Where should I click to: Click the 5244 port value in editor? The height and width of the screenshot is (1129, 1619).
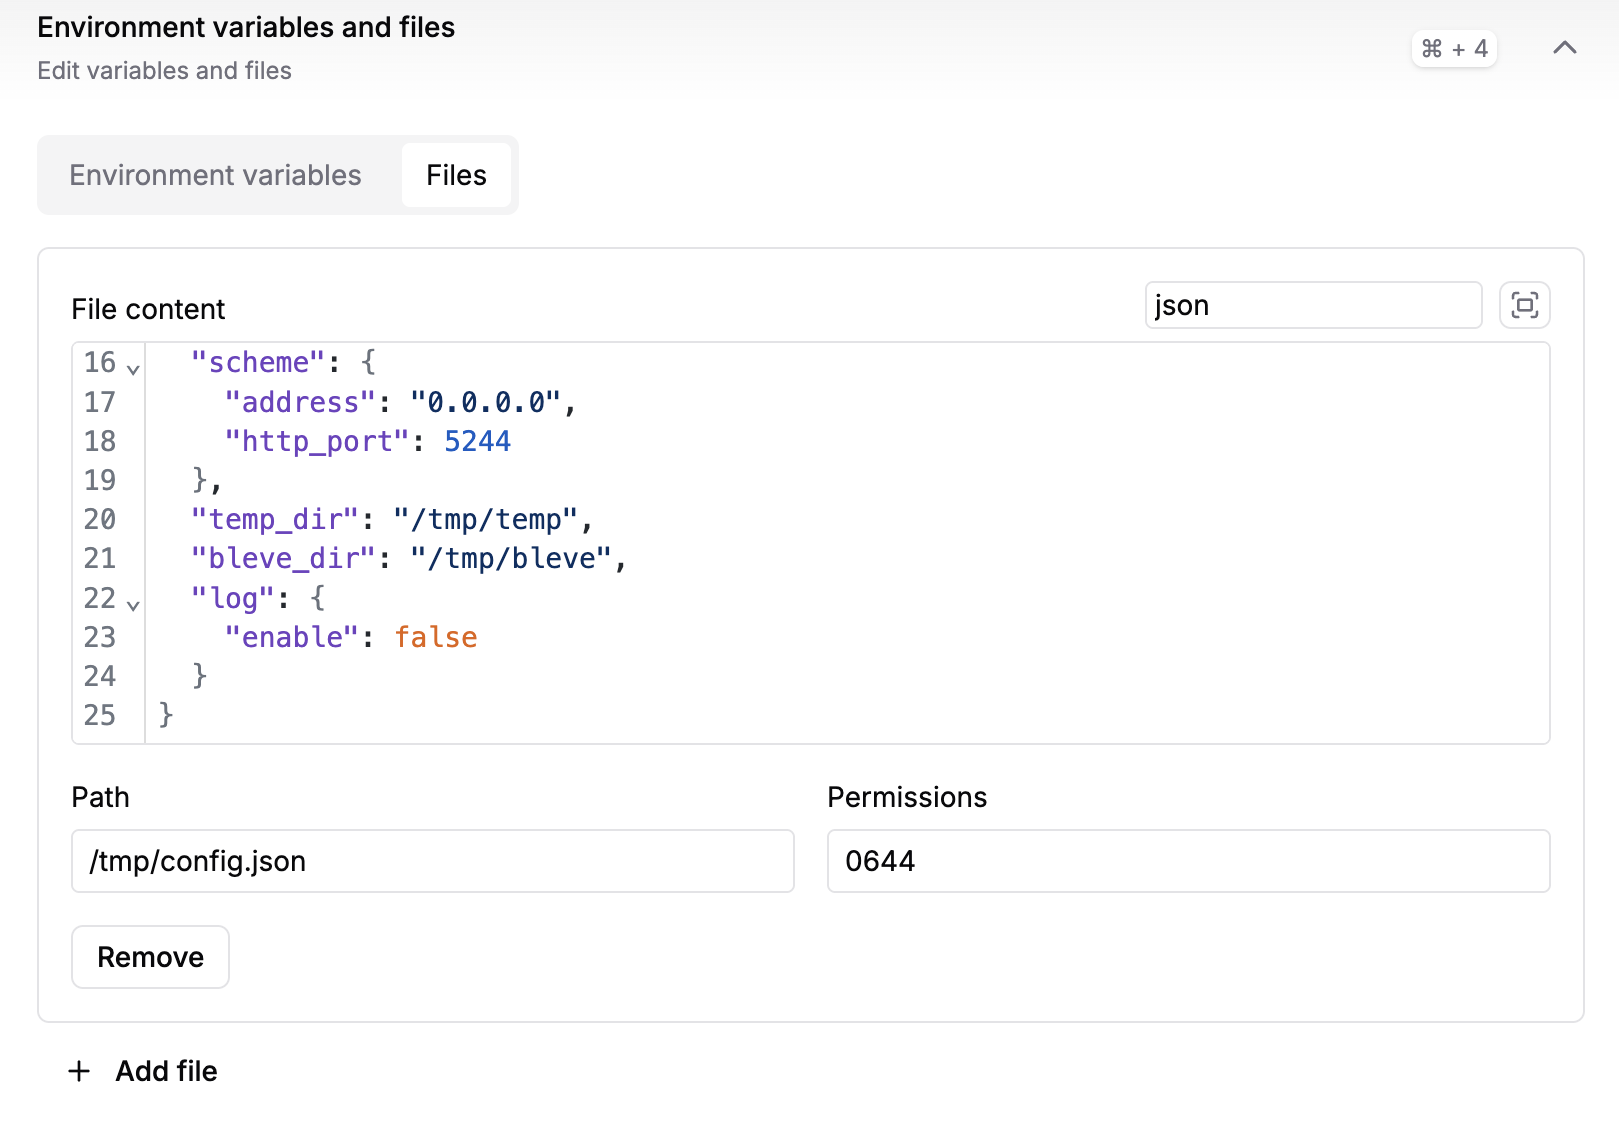pyautogui.click(x=477, y=441)
